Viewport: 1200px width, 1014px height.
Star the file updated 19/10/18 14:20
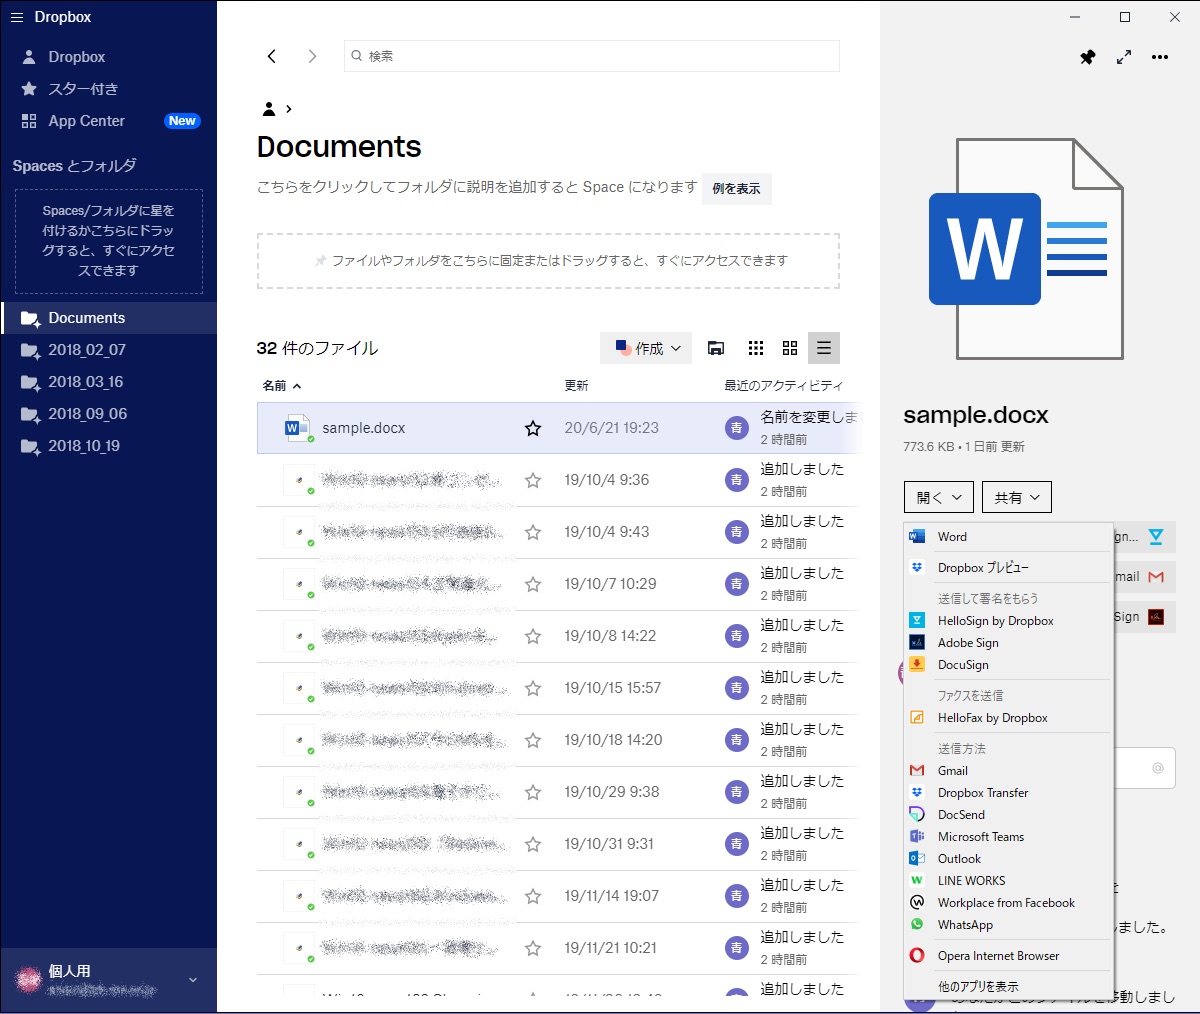[x=533, y=740]
